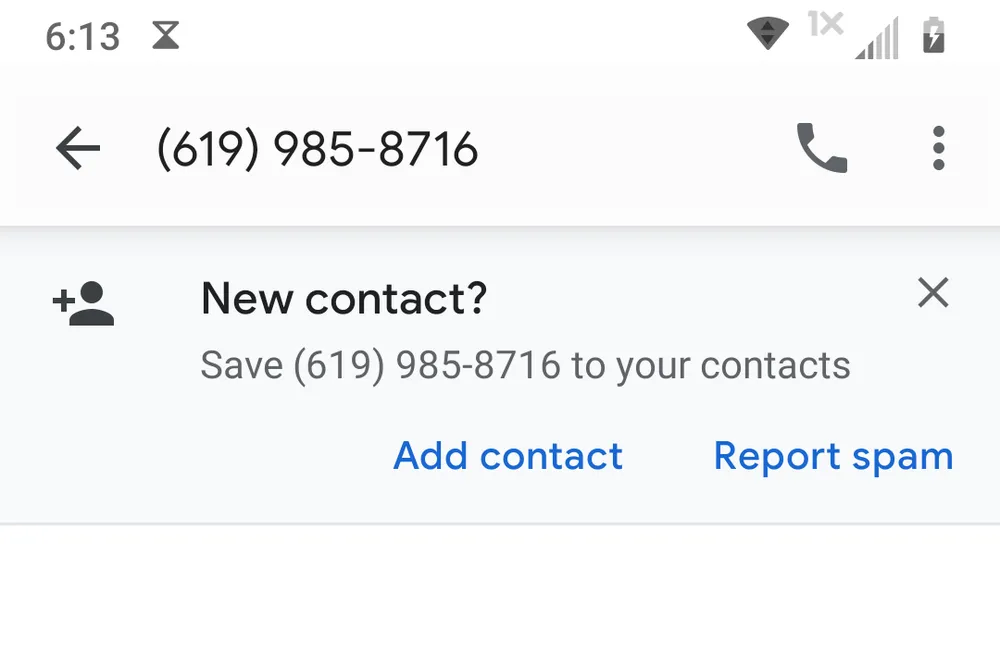Click the hourglass icon in the status bar
The width and height of the screenshot is (1000, 665).
click(165, 36)
